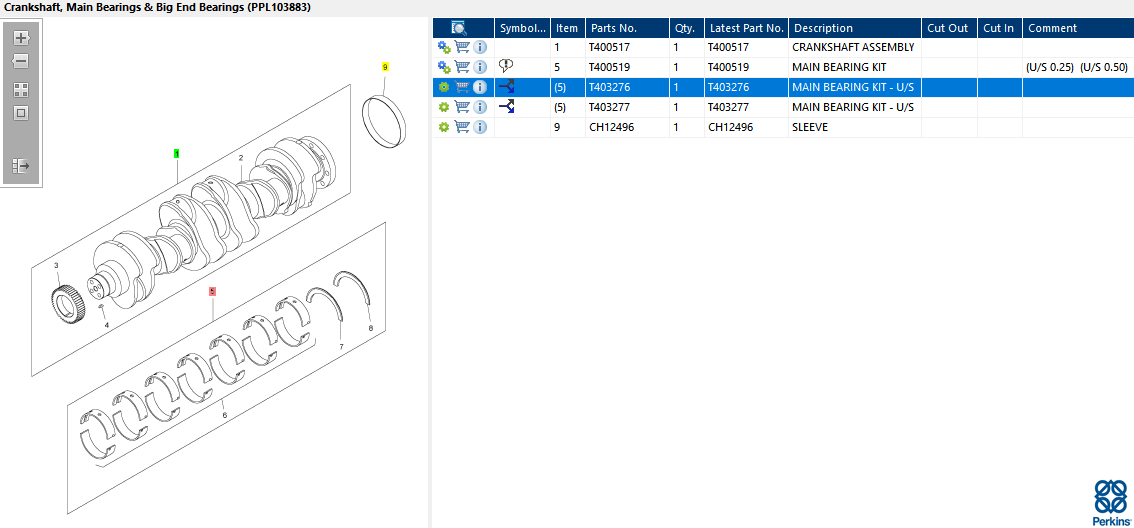1134x528 pixels.
Task: Click callout 8 thrust washer label
Action: (371, 328)
